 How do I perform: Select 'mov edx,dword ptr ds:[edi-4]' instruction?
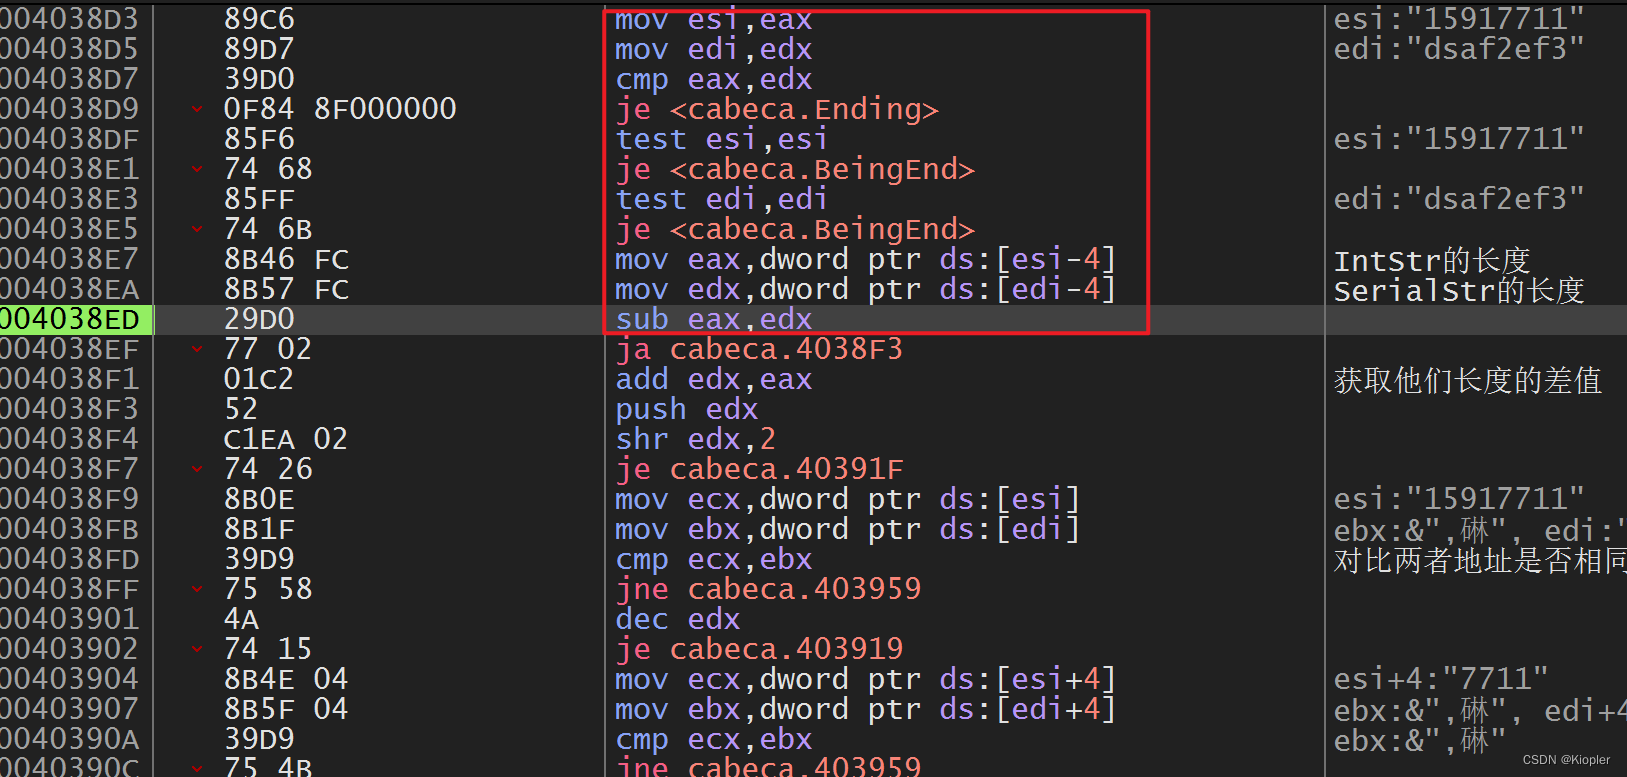click(866, 289)
